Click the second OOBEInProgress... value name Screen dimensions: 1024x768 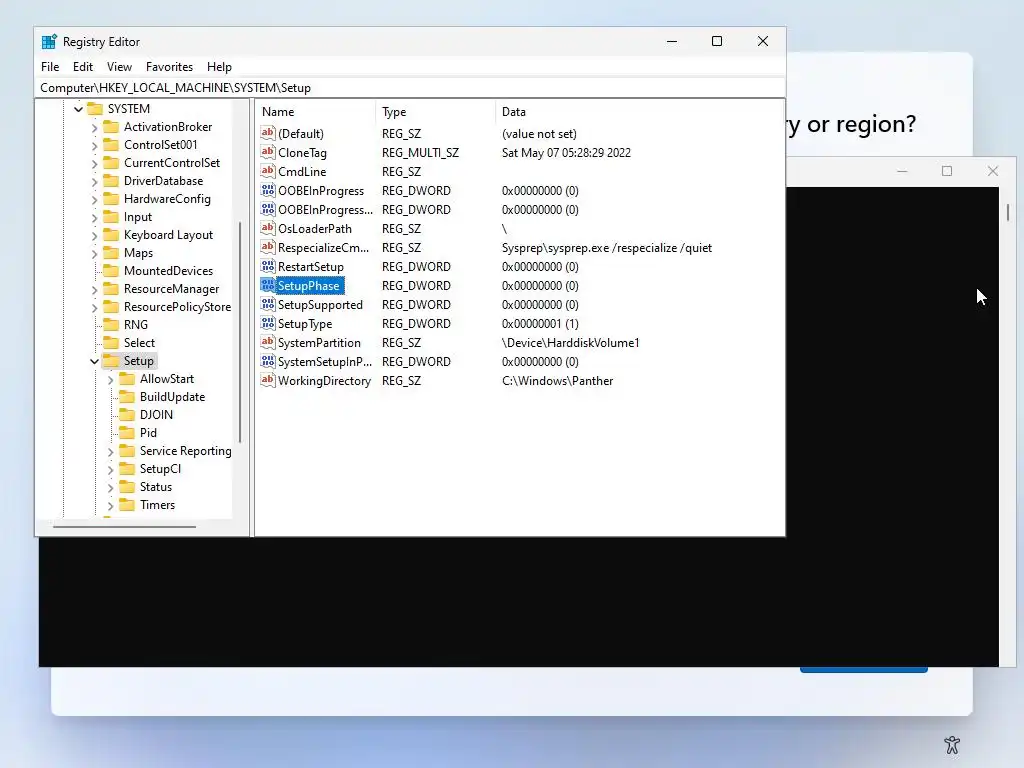[x=325, y=210]
